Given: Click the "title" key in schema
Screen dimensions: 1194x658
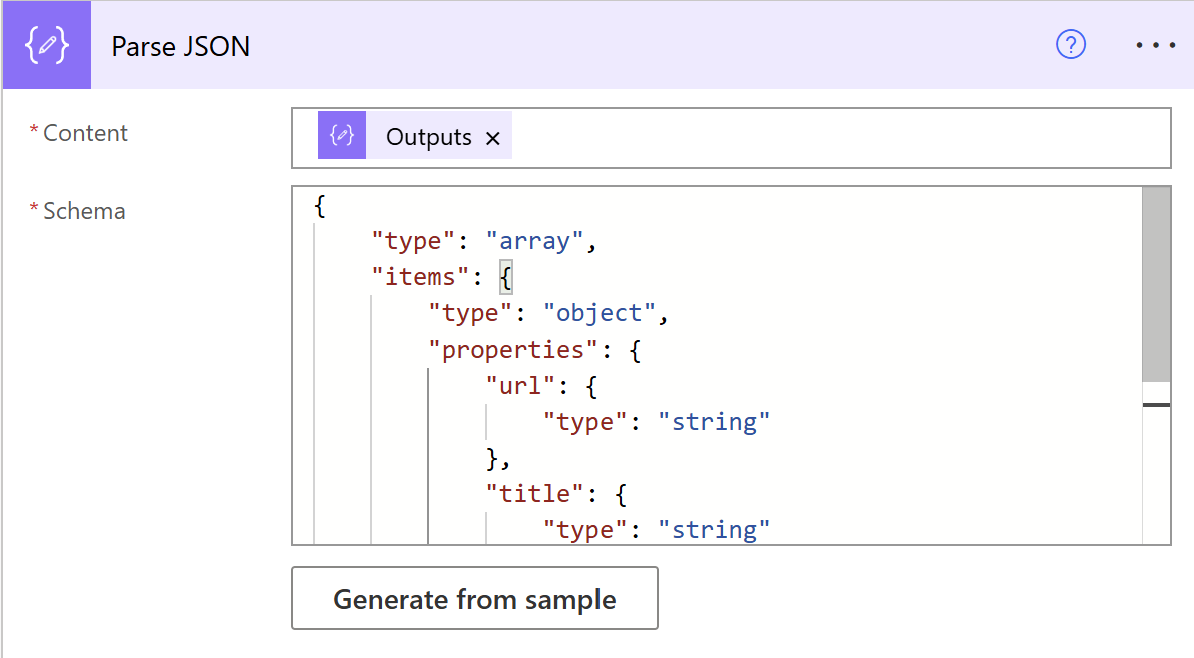Looking at the screenshot, I should (535, 494).
